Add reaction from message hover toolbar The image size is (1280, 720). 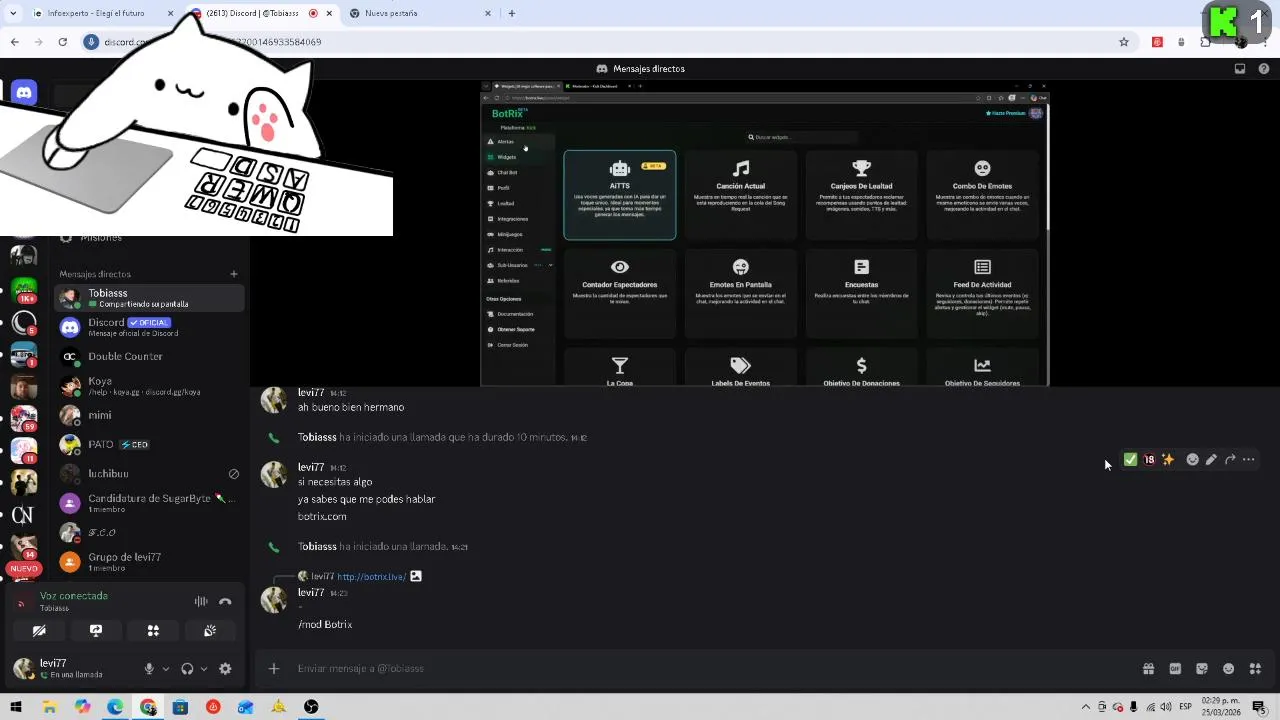(x=1192, y=460)
